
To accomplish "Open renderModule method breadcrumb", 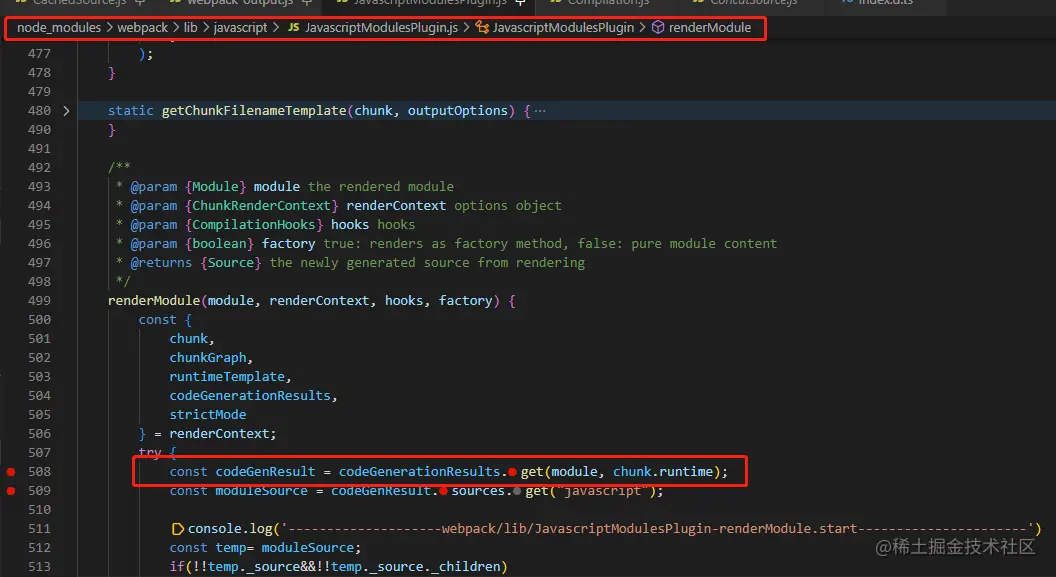I will click(710, 28).
